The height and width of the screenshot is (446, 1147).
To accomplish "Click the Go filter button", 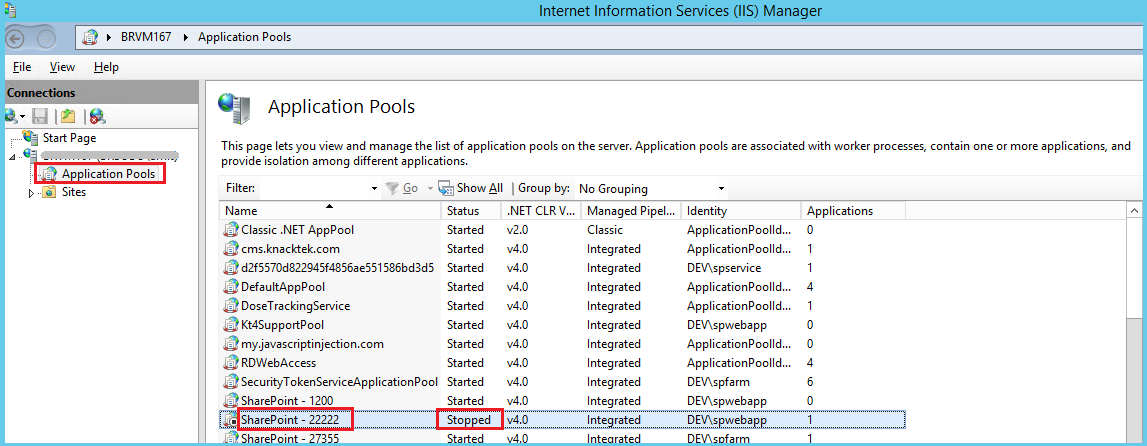I will (x=403, y=188).
